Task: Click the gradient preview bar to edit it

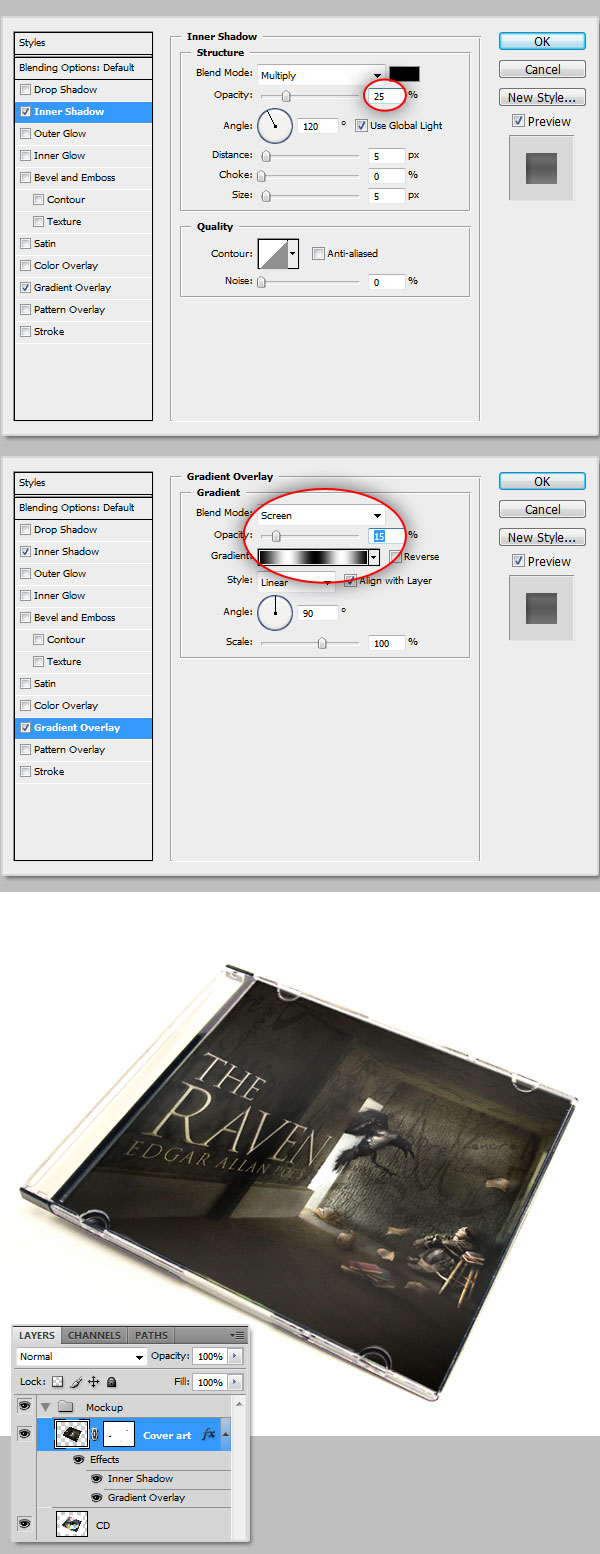Action: tap(313, 557)
